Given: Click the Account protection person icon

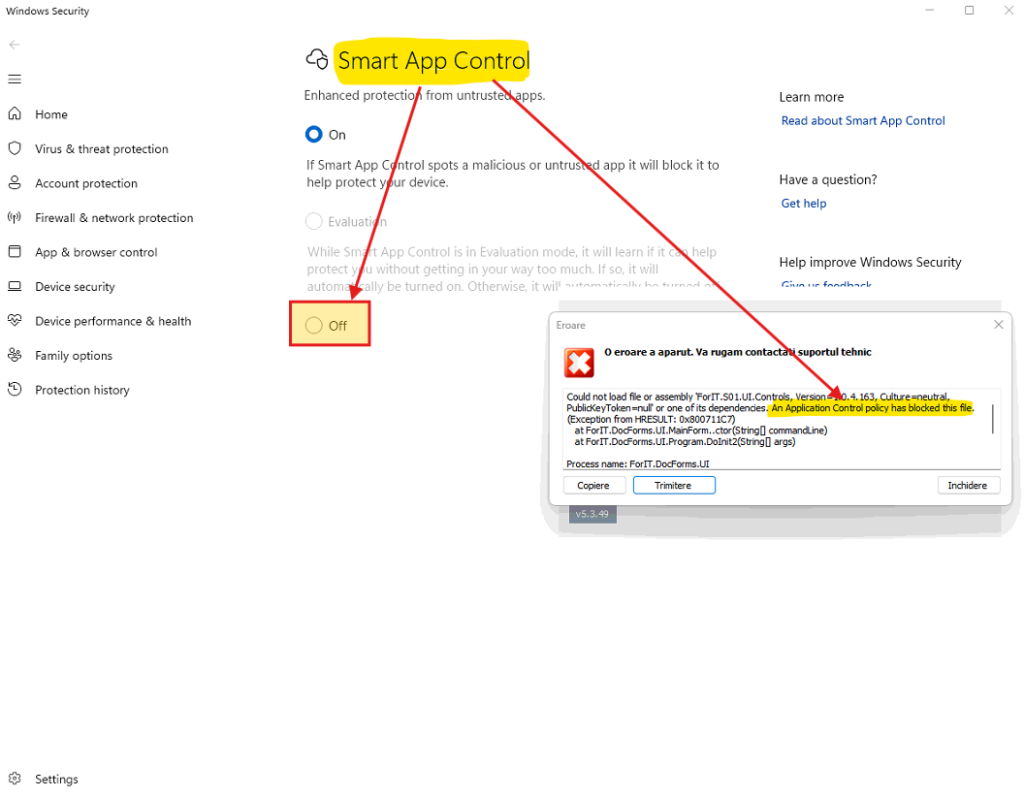Looking at the screenshot, I should point(14,183).
